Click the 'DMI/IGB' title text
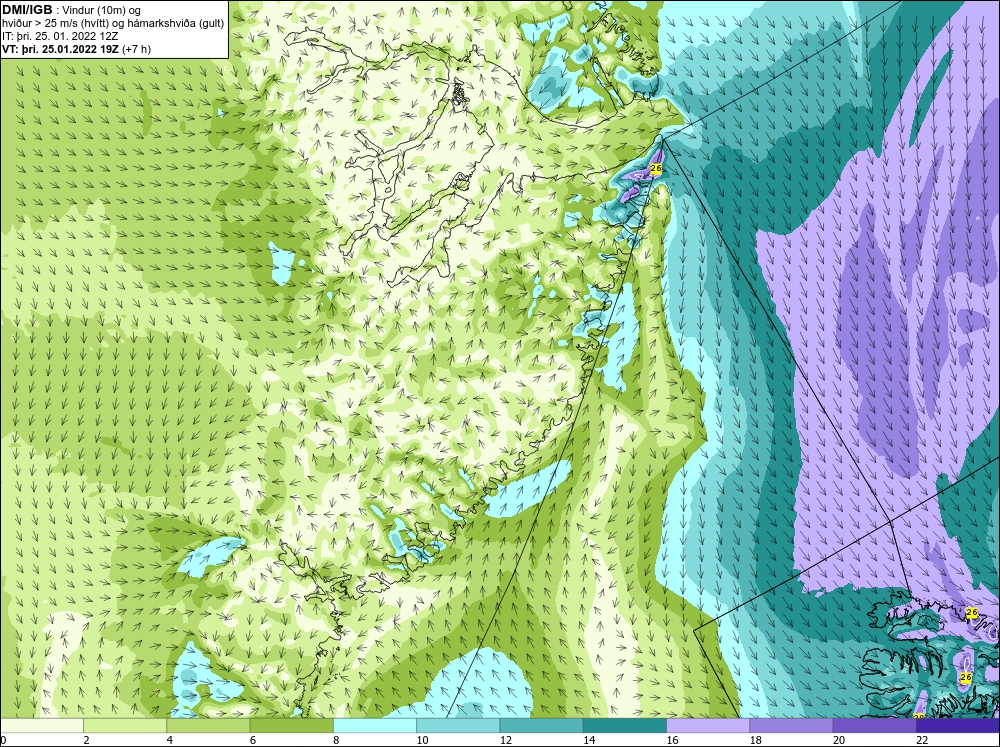 [27, 10]
